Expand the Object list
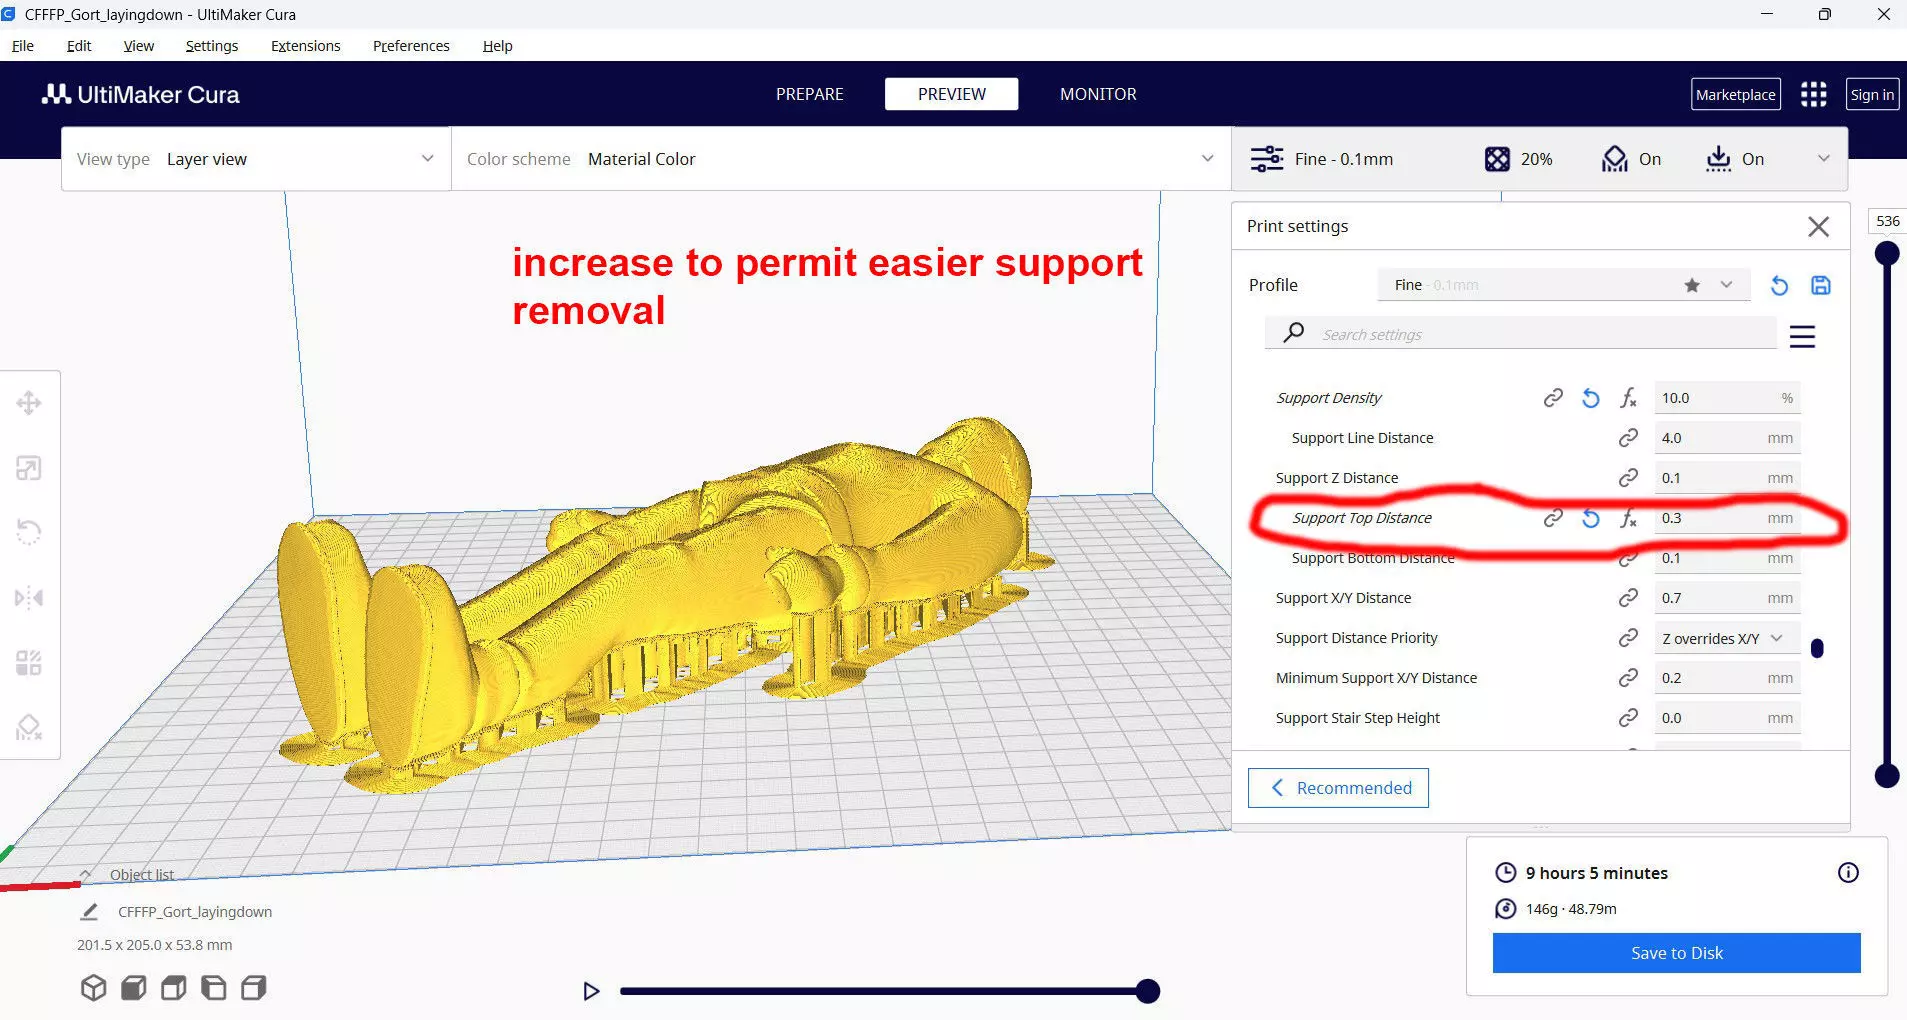1907x1020 pixels. click(x=127, y=875)
